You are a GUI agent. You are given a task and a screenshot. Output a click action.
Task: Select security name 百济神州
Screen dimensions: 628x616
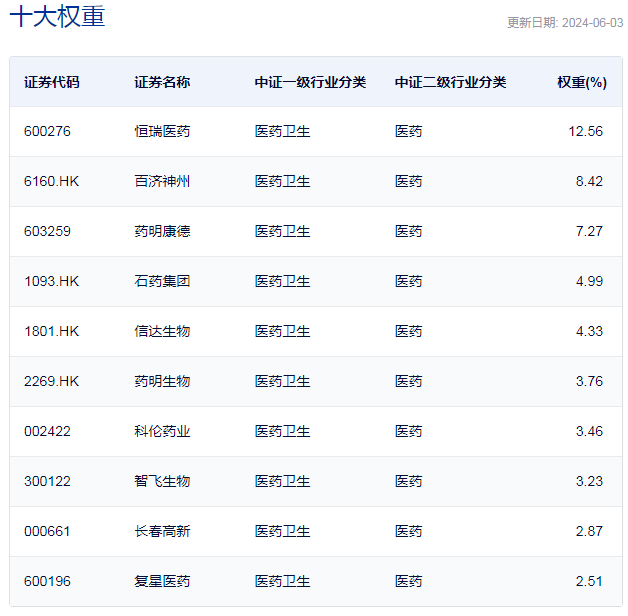(162, 181)
